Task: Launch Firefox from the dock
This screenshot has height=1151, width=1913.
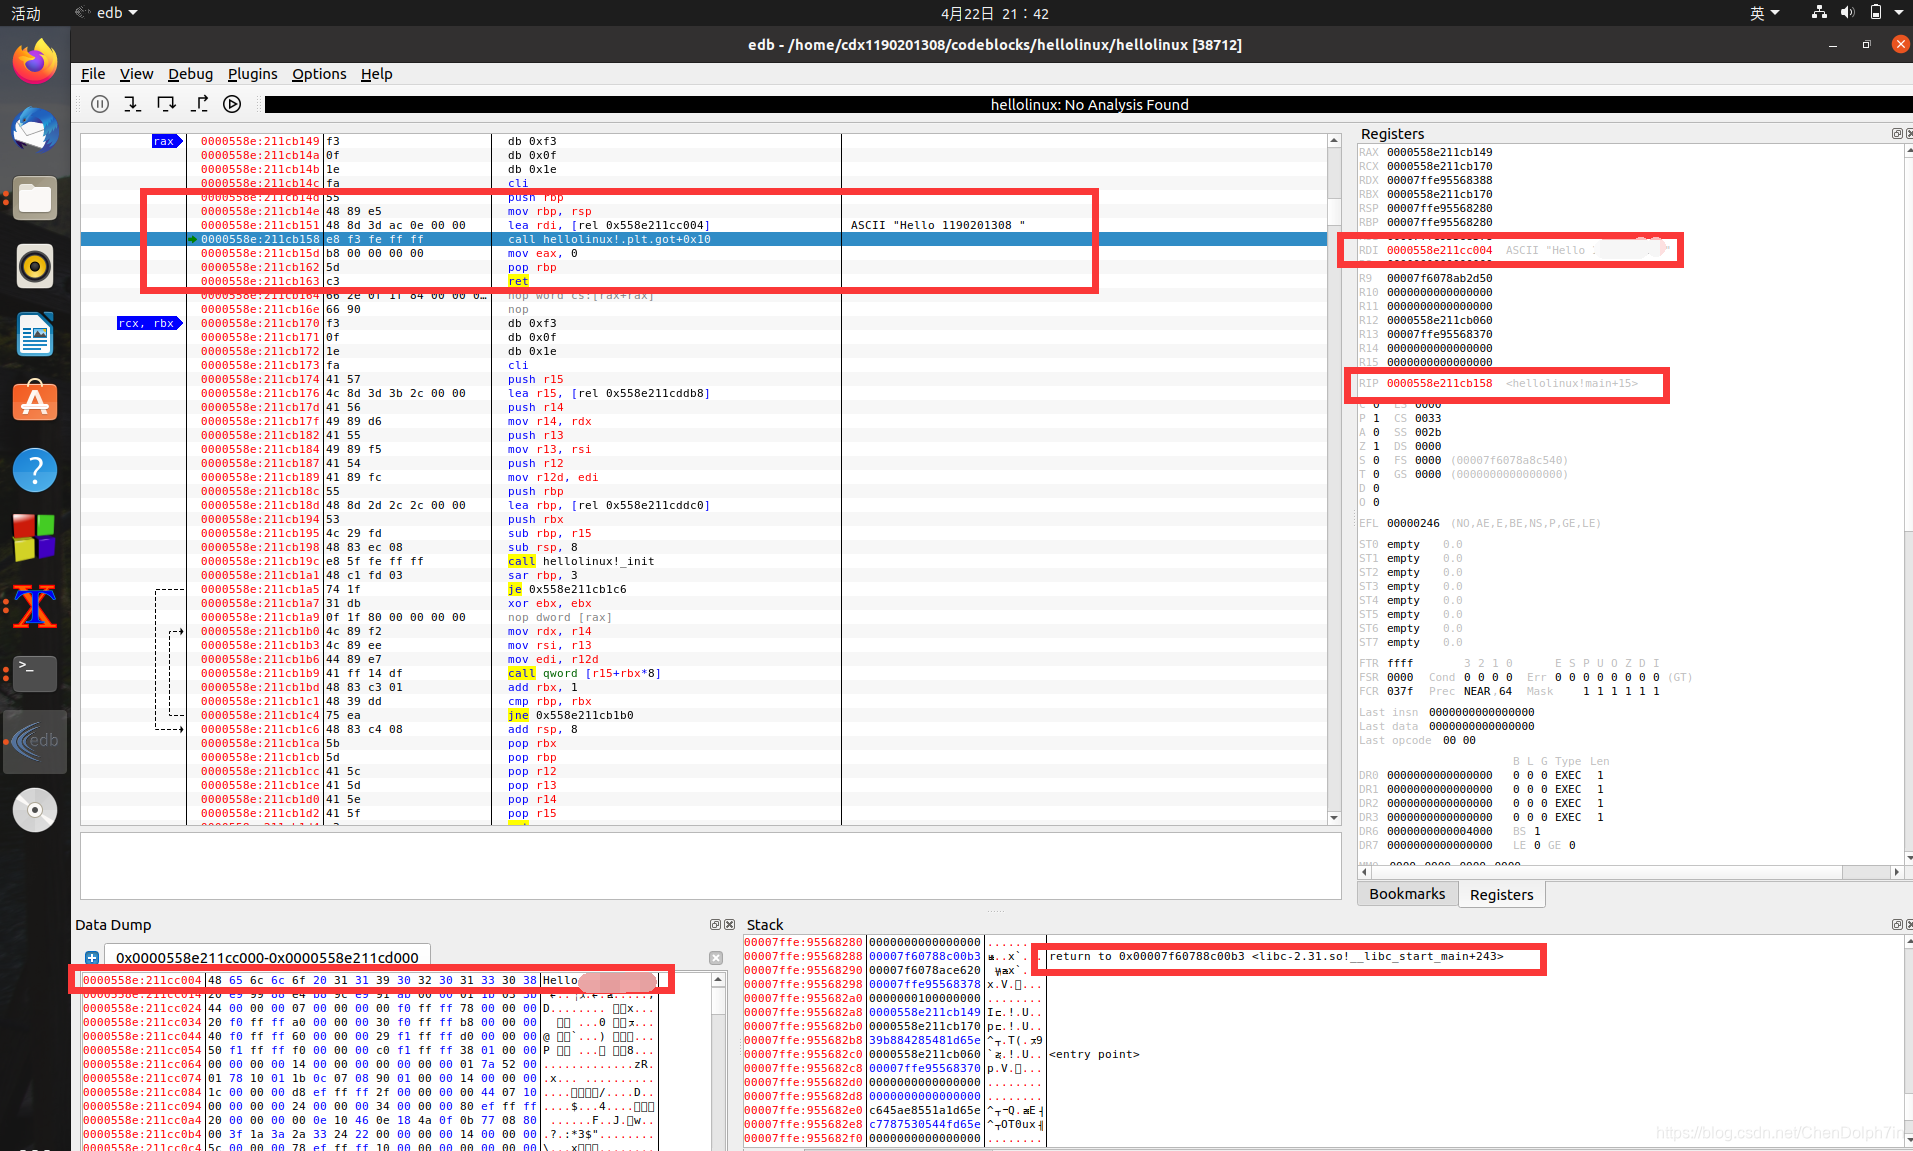Action: click(35, 61)
